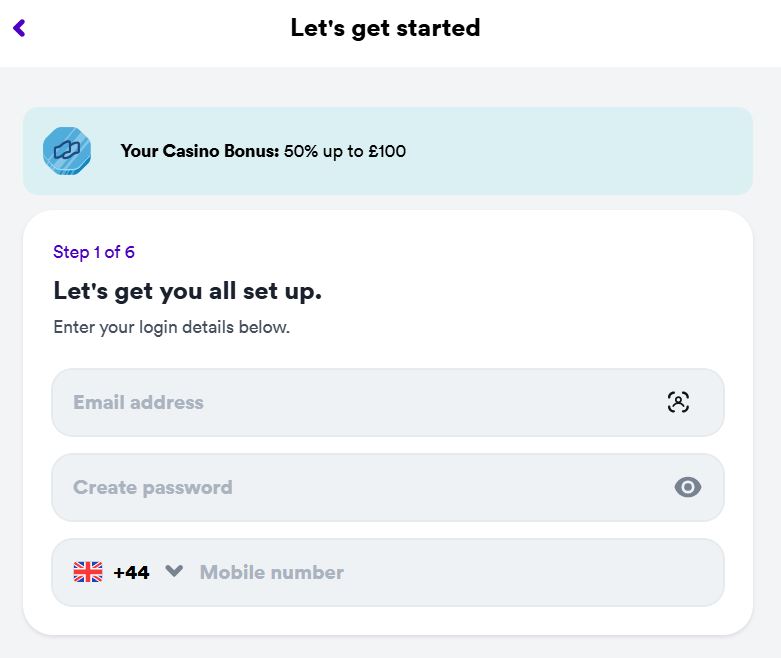Screen dimensions: 781x658
Task: Click the "Let's get started" page title
Action: 386,28
